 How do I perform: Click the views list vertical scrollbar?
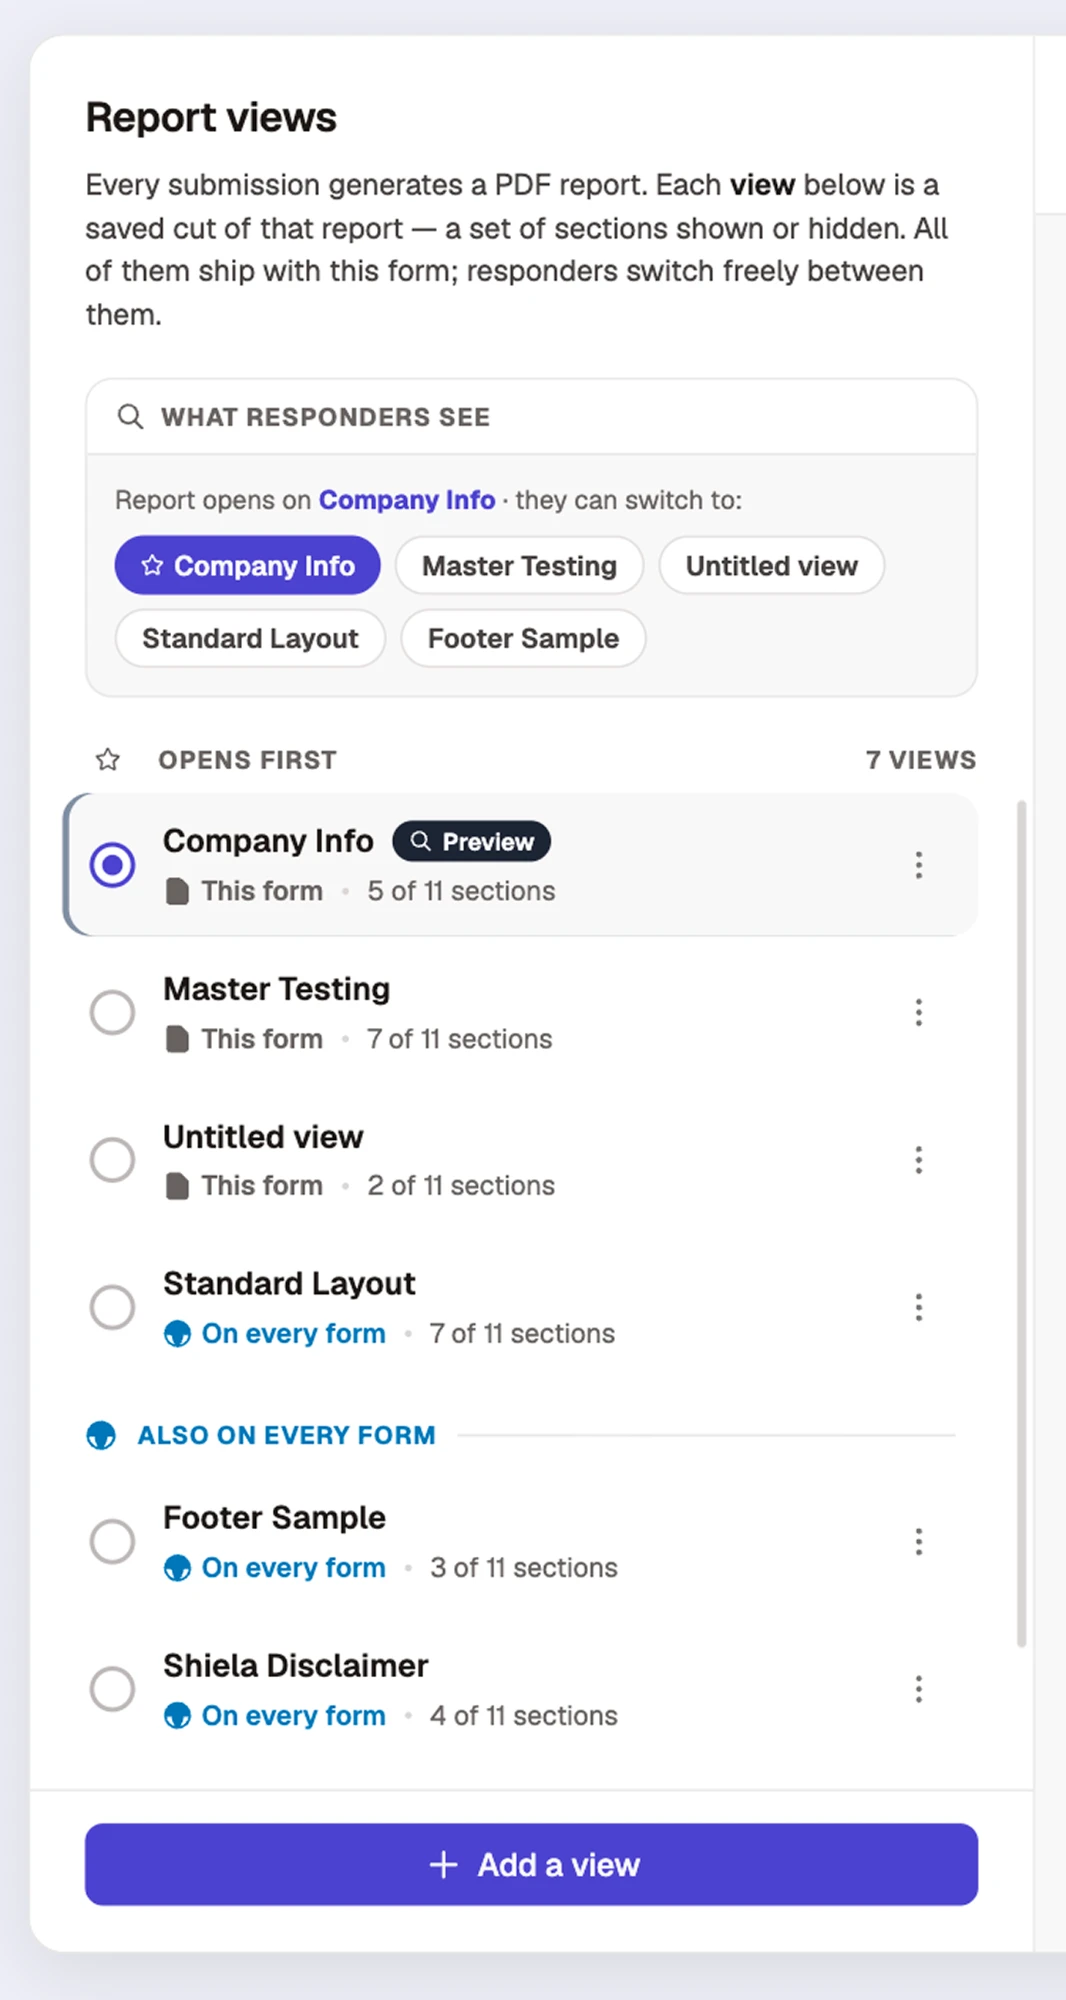point(1021,1222)
